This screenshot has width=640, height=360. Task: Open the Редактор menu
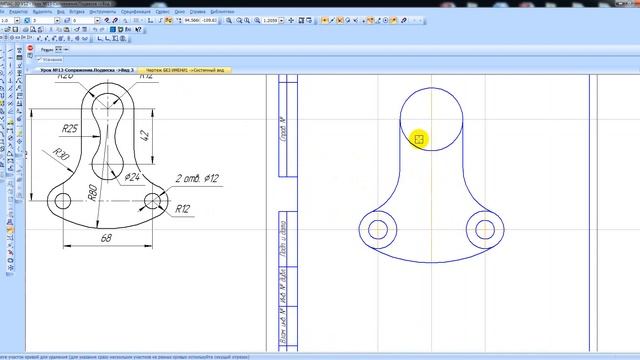pos(18,12)
